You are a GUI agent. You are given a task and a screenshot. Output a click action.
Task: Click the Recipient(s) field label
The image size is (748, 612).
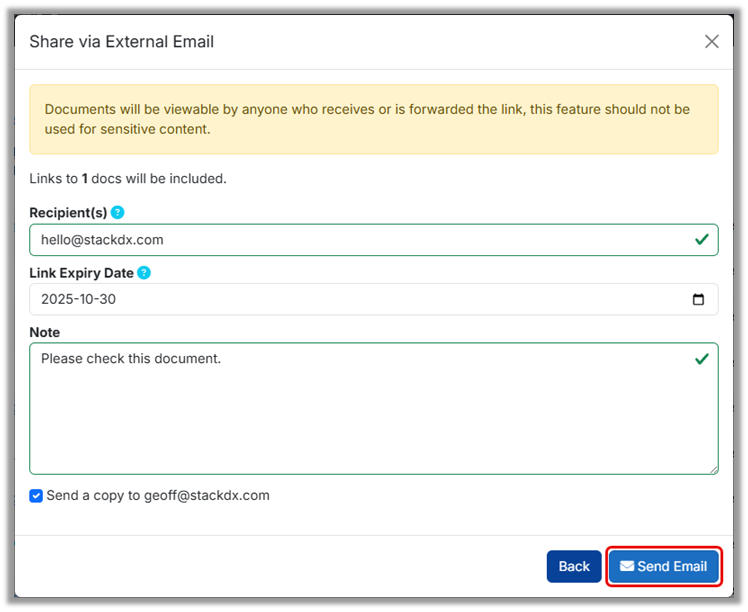(x=68, y=213)
